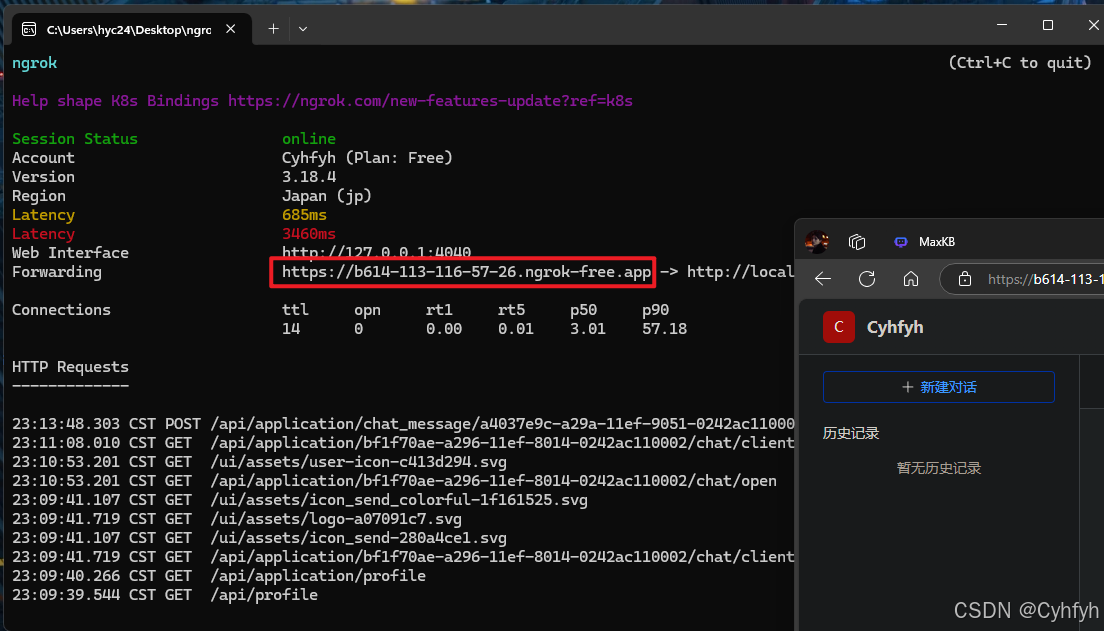1104x631 pixels.
Task: Click the terminal tab's command prompt icon
Action: 29,29
